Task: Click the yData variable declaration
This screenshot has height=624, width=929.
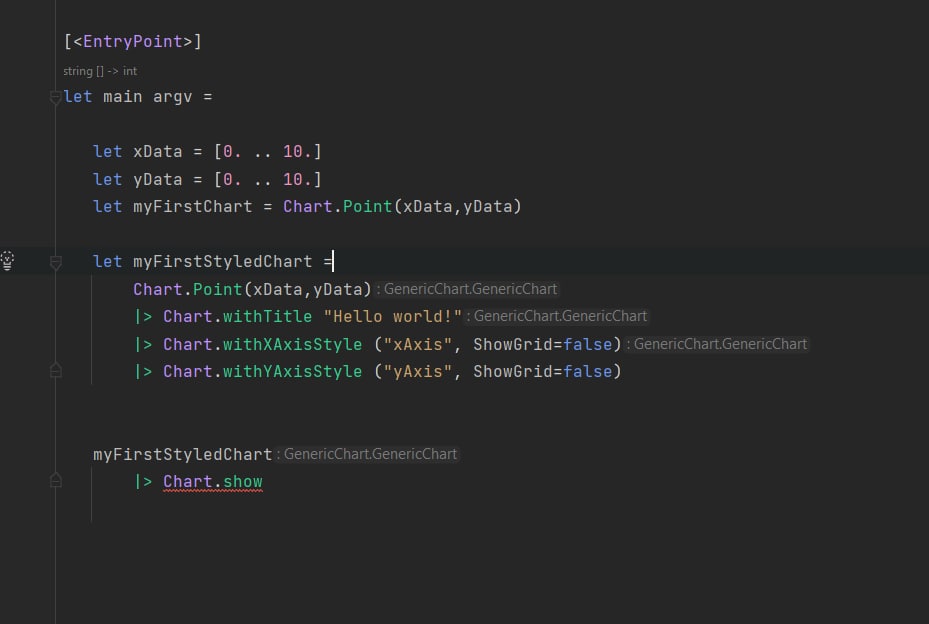Action: point(158,180)
